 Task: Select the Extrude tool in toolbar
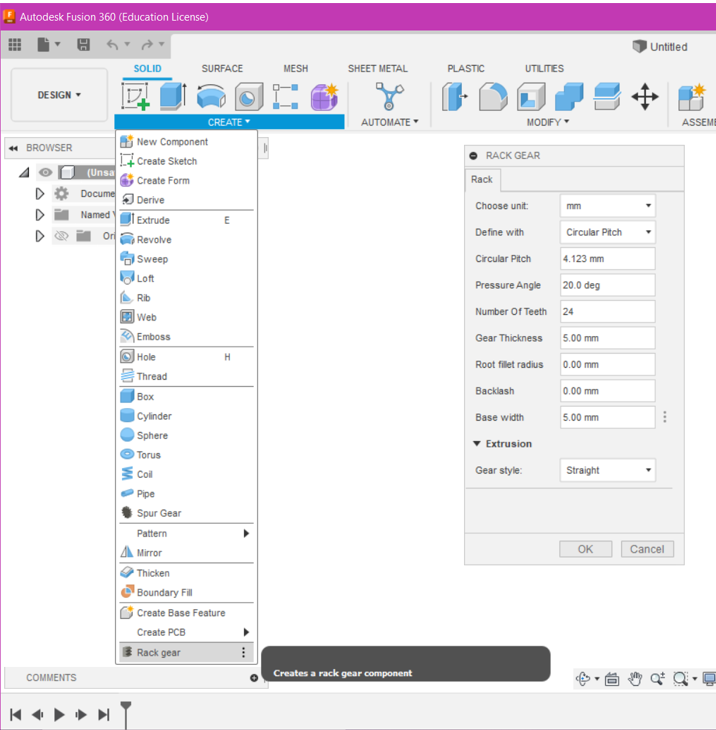pos(173,97)
